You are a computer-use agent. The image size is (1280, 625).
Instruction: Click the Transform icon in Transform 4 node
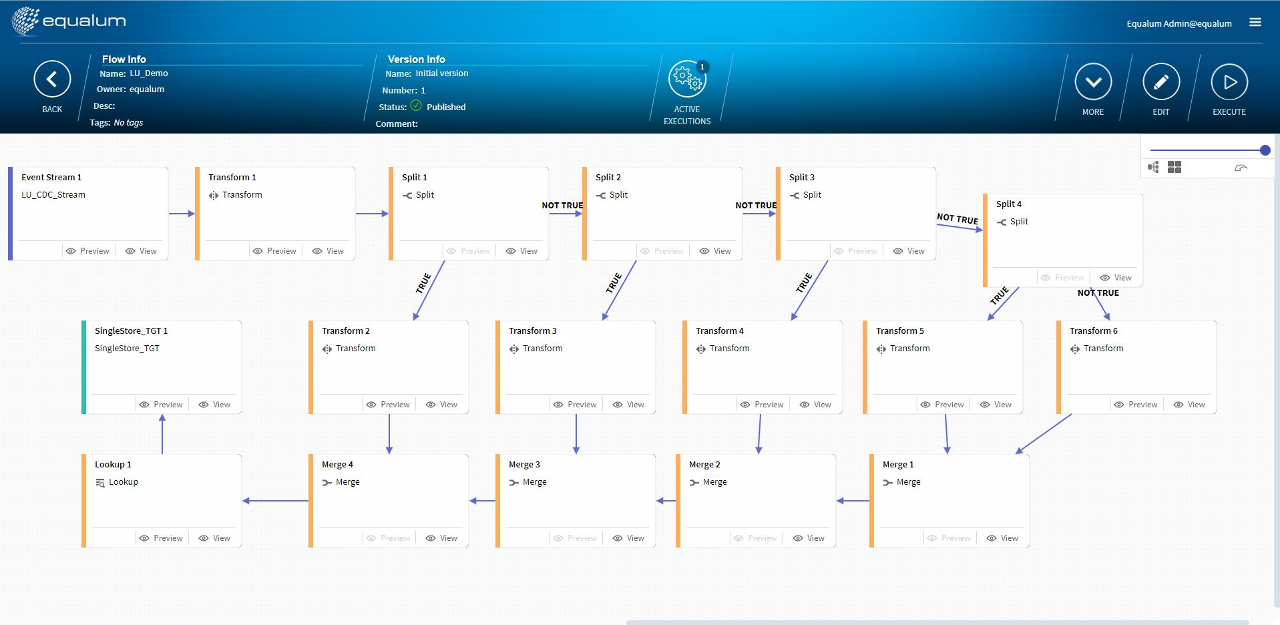coord(701,348)
